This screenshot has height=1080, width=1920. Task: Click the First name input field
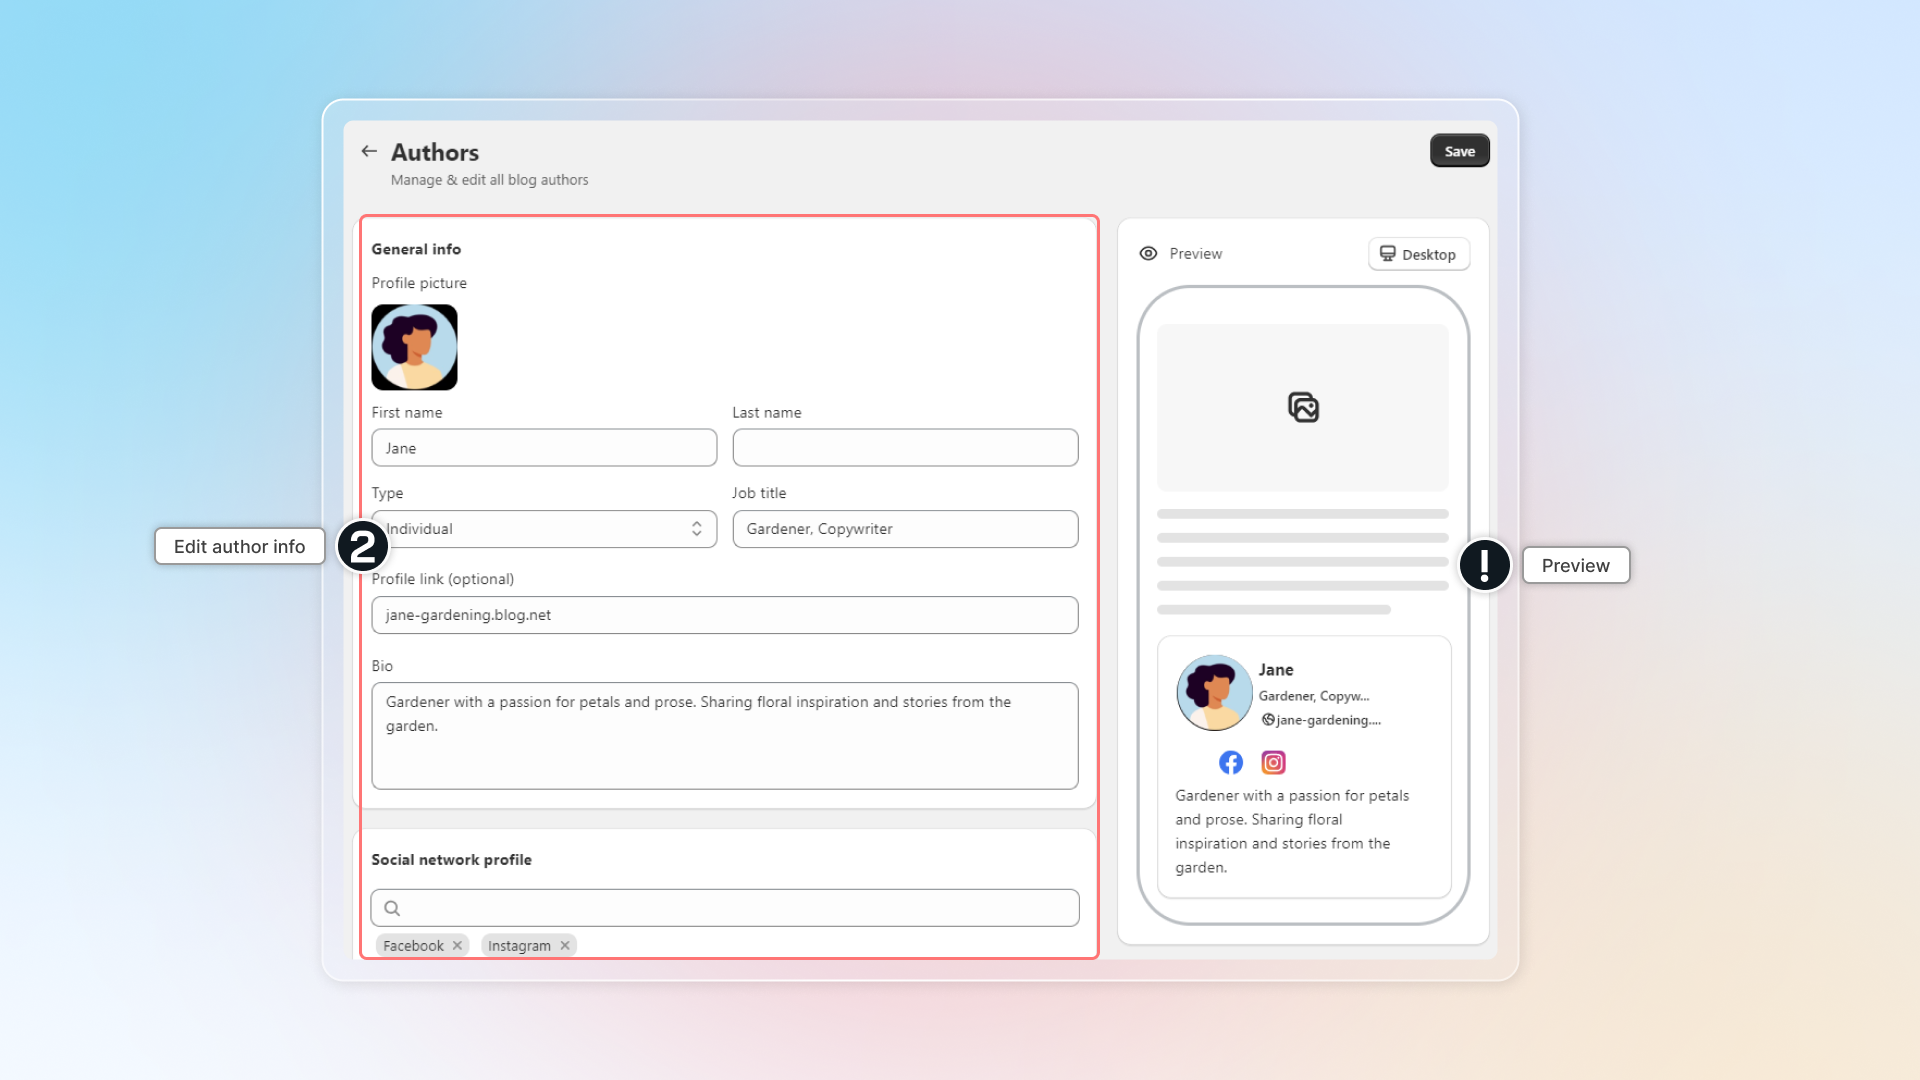[x=544, y=448]
